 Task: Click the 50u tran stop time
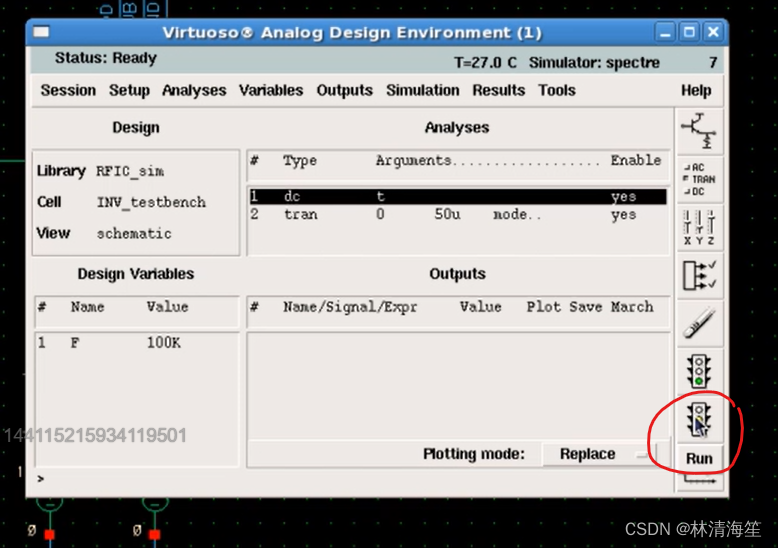[x=447, y=214]
